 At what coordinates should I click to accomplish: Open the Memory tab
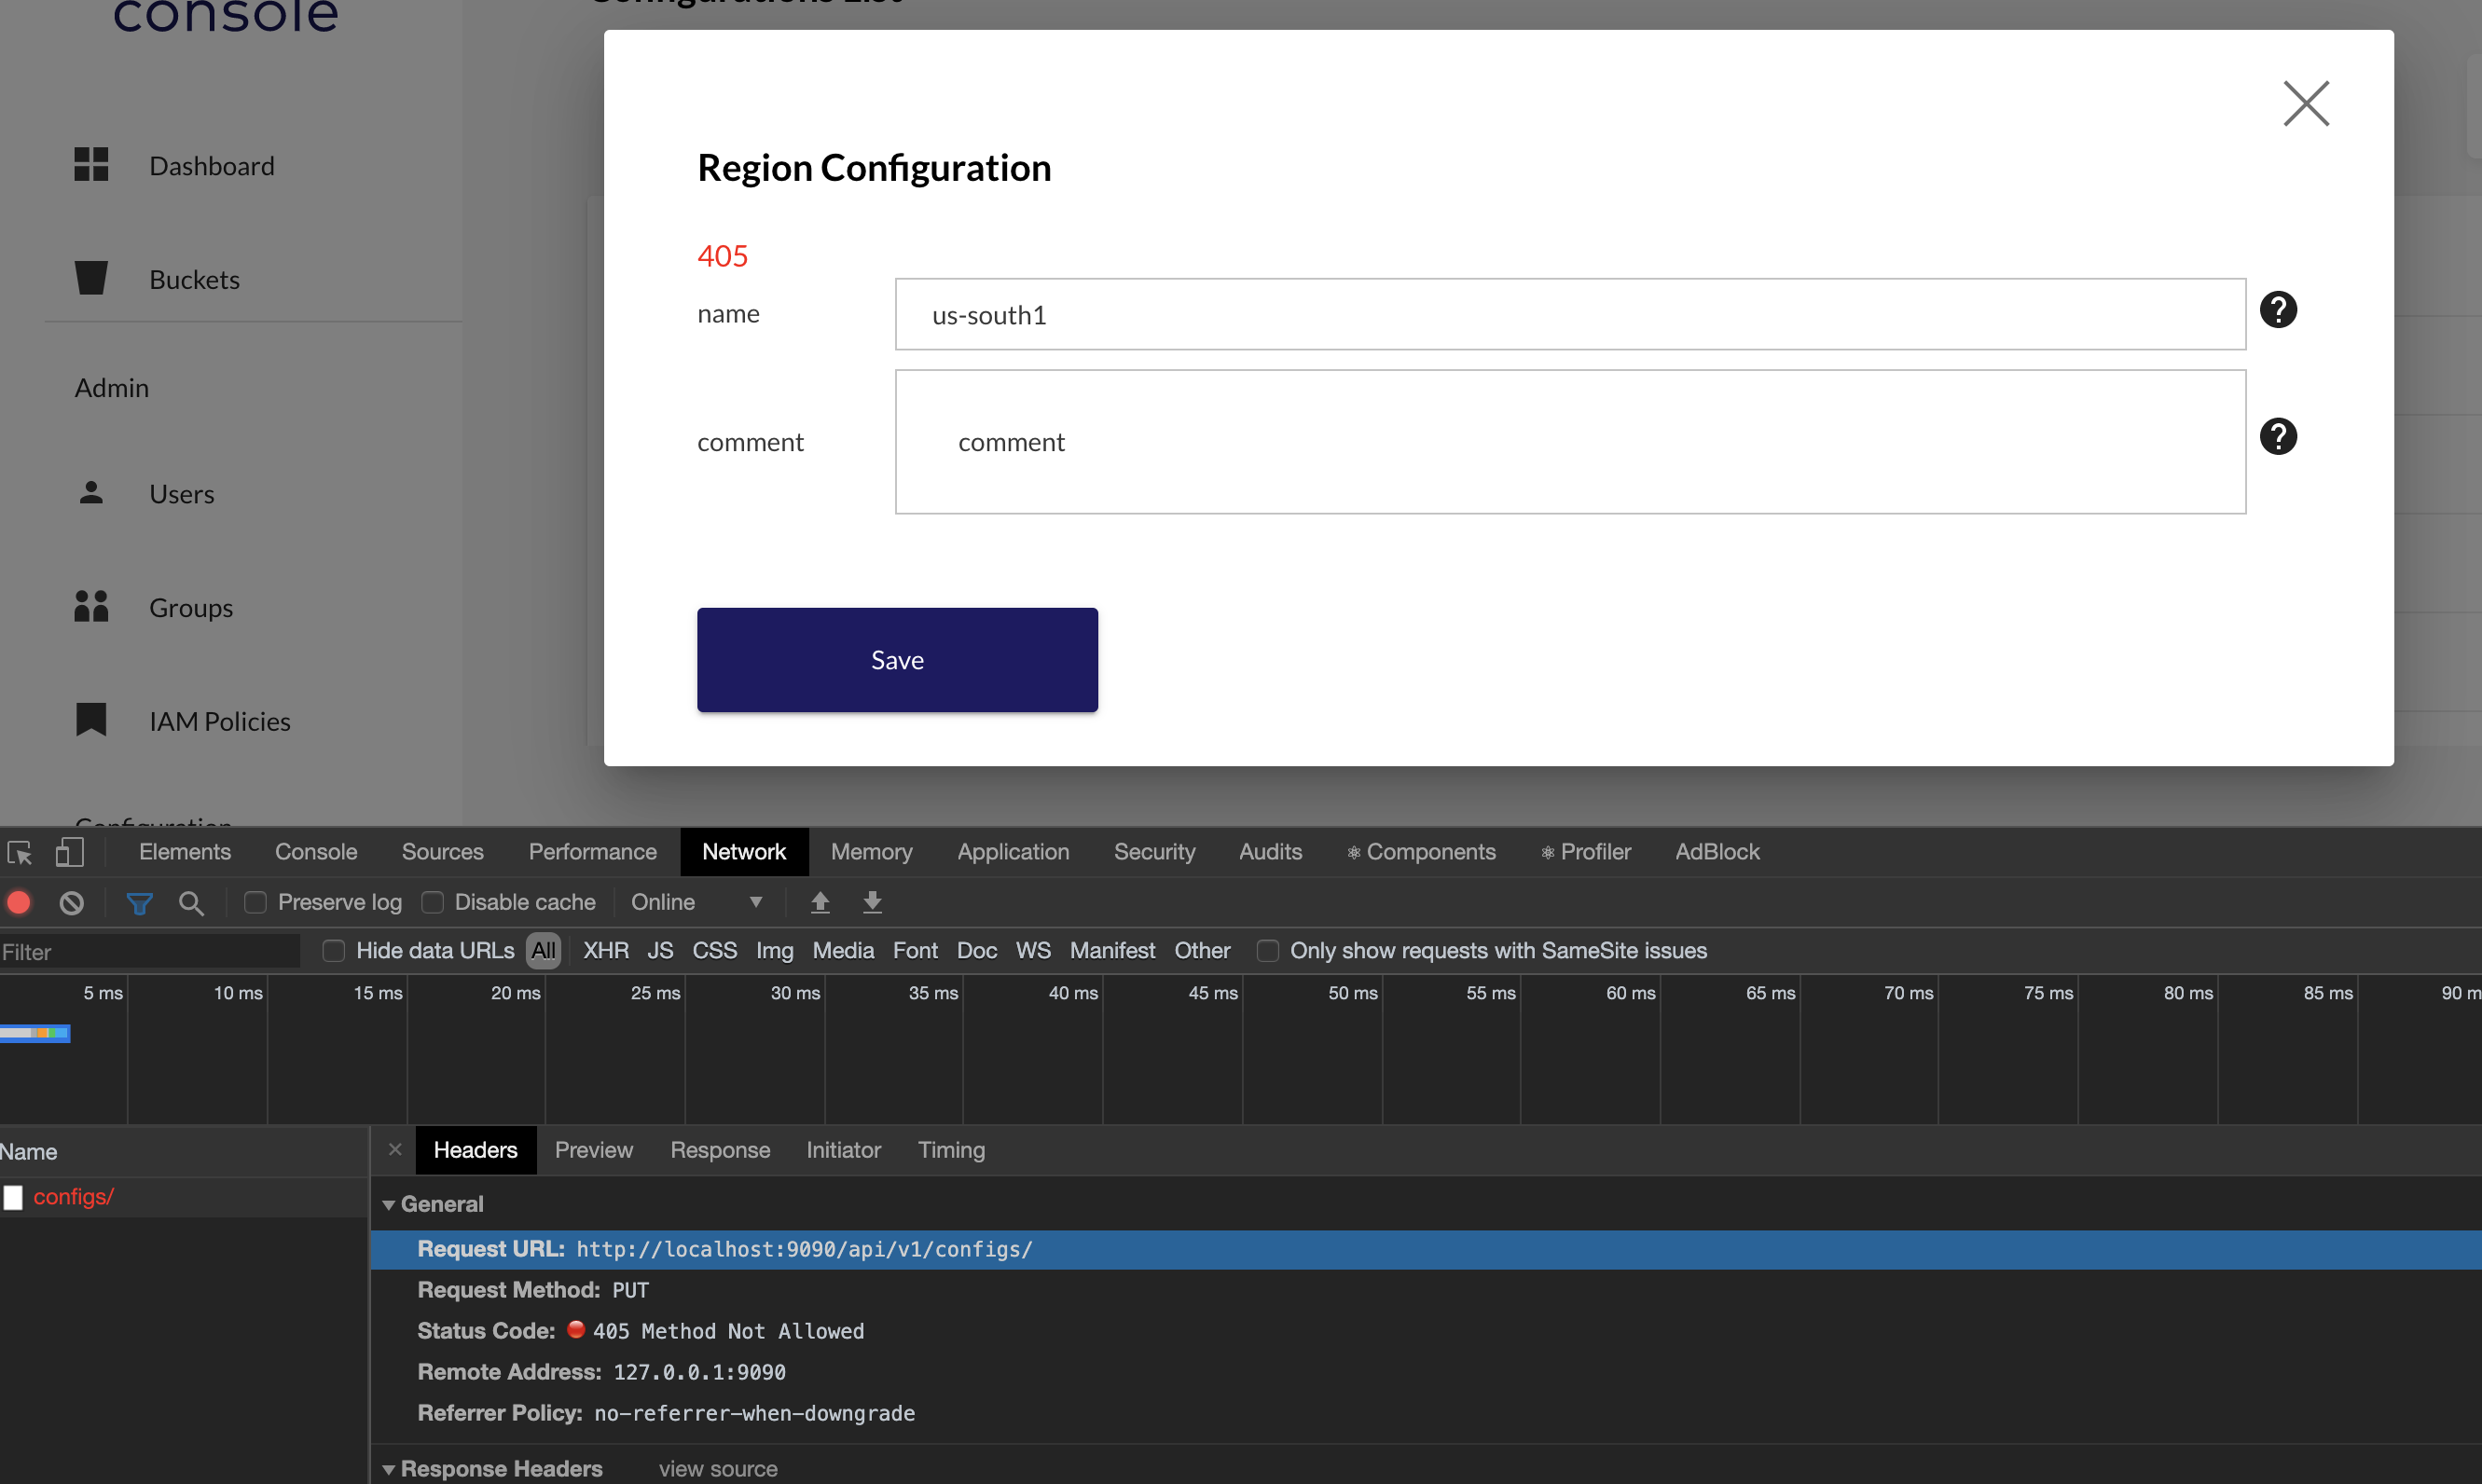pos(872,852)
